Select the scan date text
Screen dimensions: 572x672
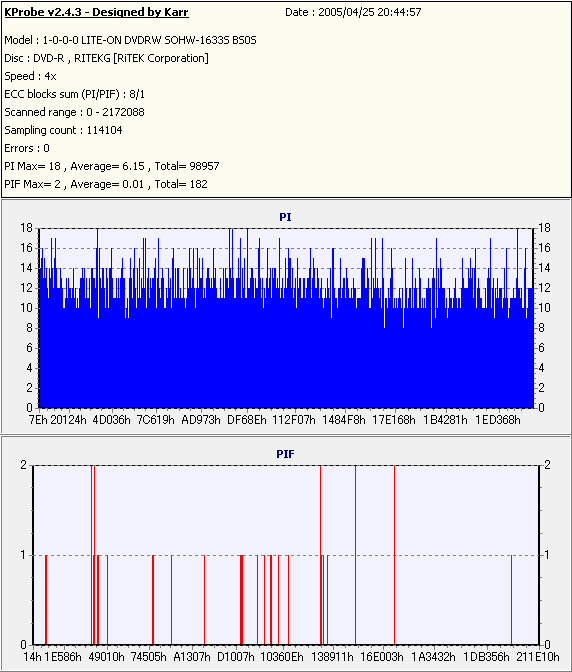point(353,12)
